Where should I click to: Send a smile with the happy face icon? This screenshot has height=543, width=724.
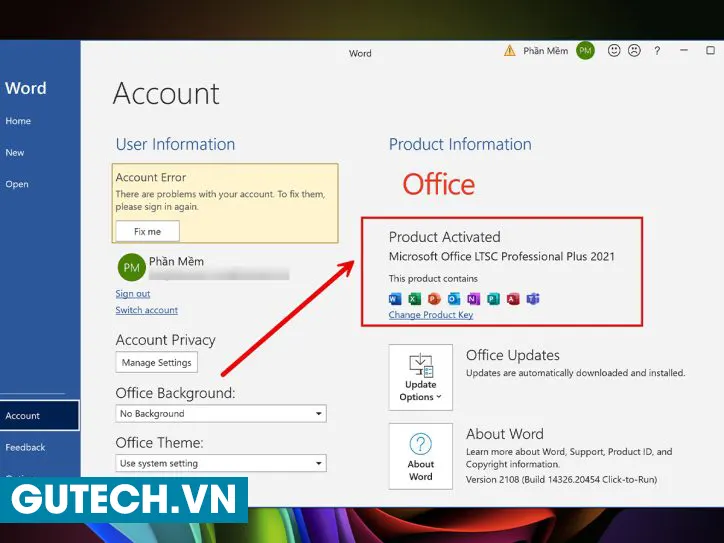point(614,50)
